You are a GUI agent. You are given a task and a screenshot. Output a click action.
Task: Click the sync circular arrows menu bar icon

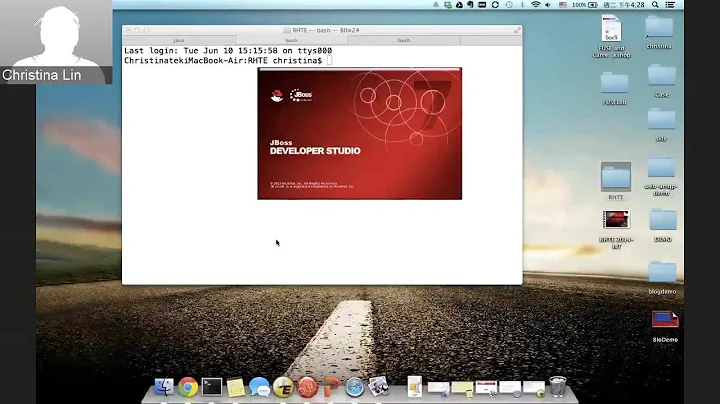495,5
